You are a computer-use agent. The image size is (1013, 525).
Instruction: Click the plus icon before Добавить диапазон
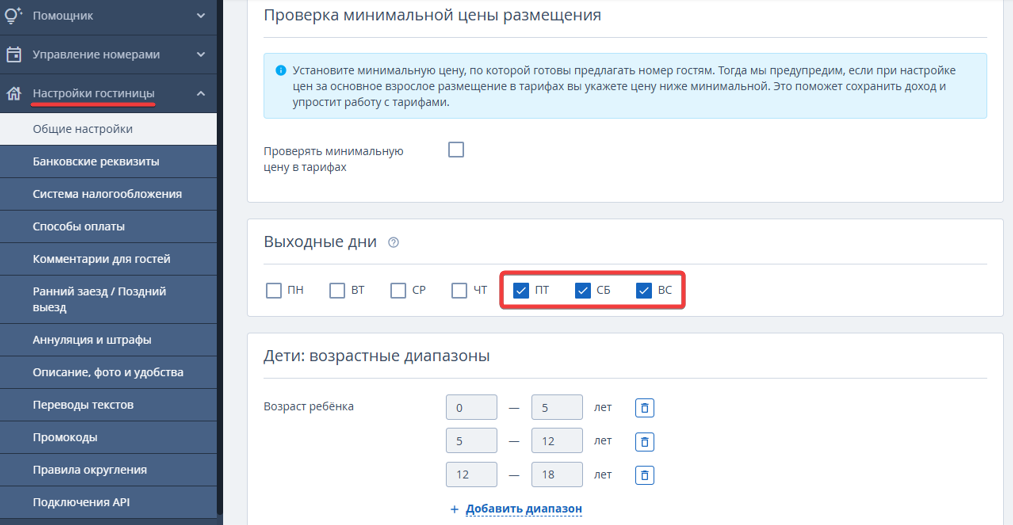coord(454,510)
